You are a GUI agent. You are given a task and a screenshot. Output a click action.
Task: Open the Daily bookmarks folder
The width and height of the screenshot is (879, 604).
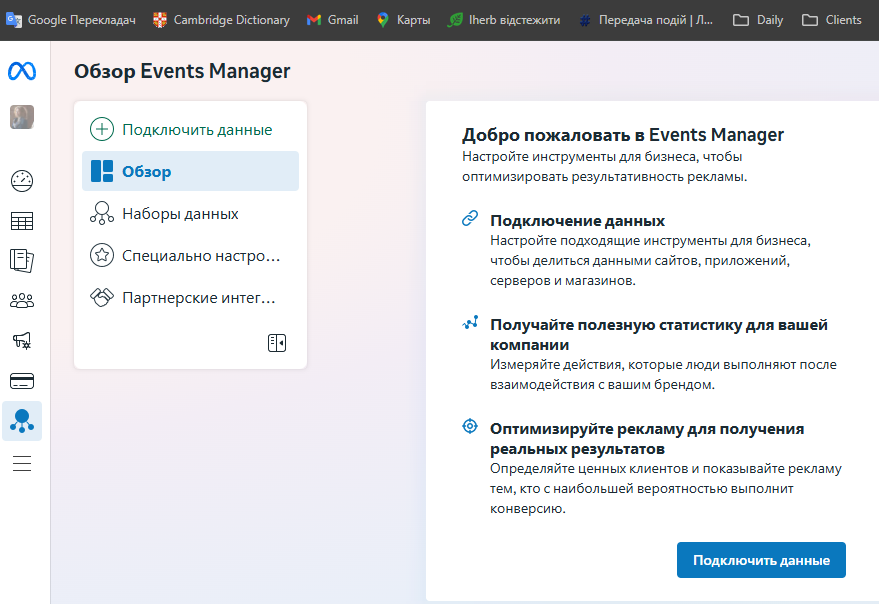(758, 20)
